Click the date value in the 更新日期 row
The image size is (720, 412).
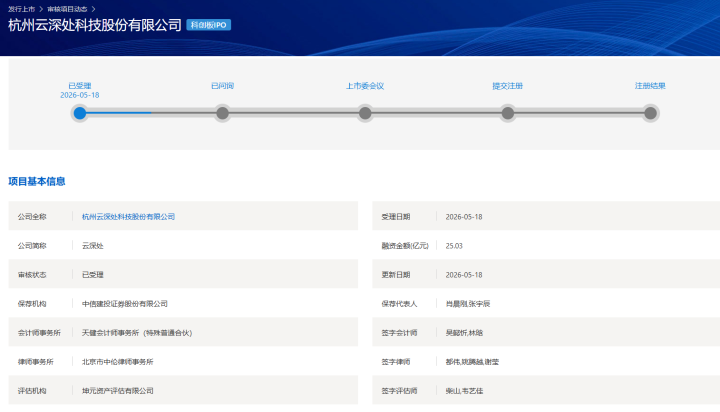tap(464, 275)
